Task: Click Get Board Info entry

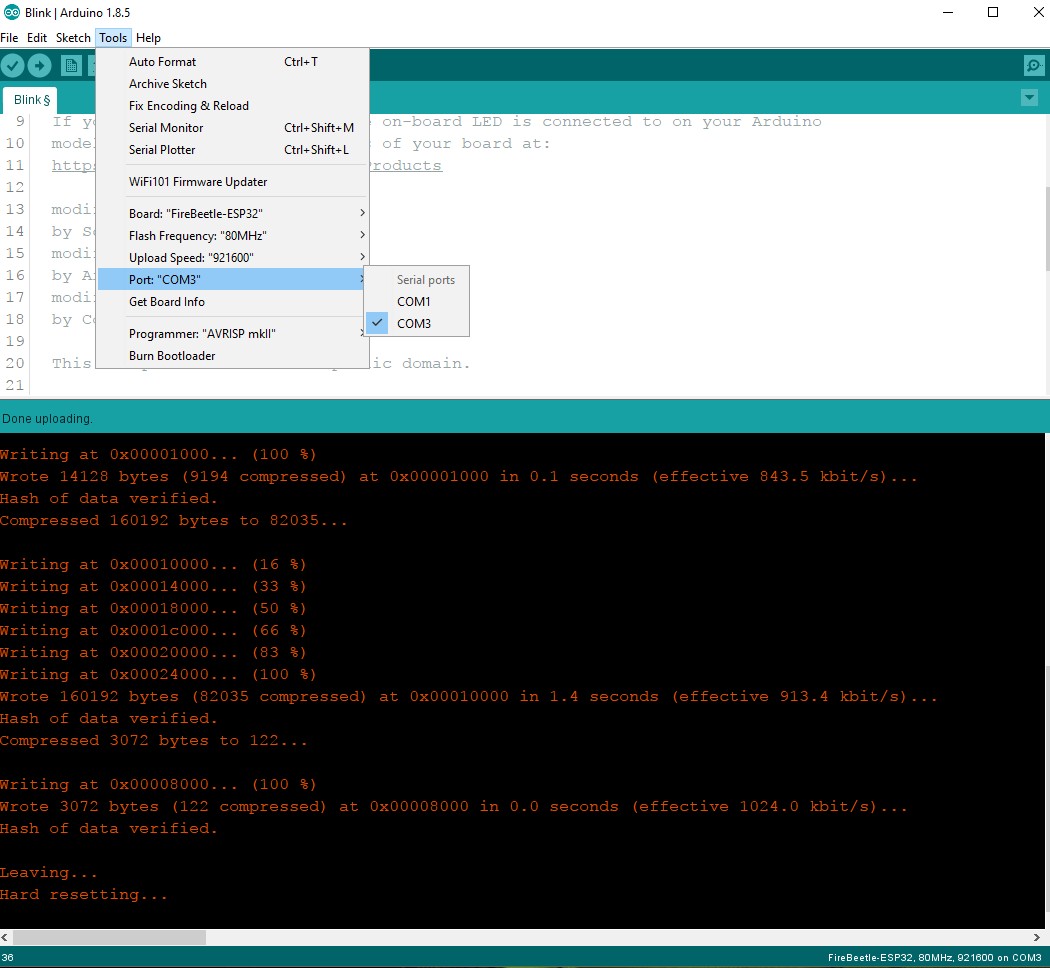Action: point(233,302)
